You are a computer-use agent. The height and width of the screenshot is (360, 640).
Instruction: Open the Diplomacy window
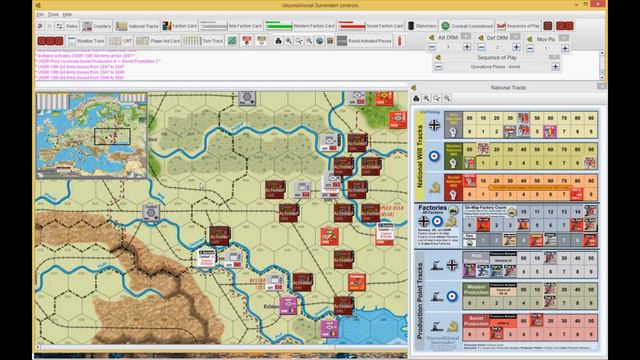(422, 26)
